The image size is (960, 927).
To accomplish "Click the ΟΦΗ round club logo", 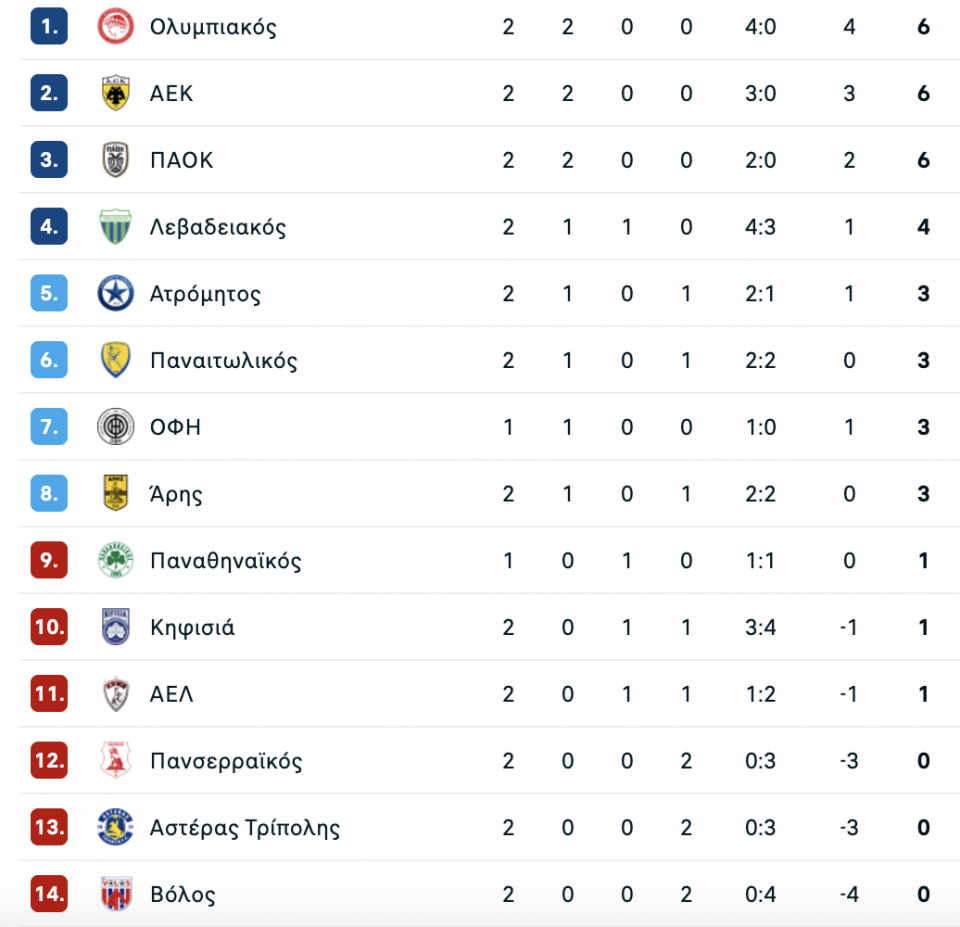I will (x=116, y=427).
